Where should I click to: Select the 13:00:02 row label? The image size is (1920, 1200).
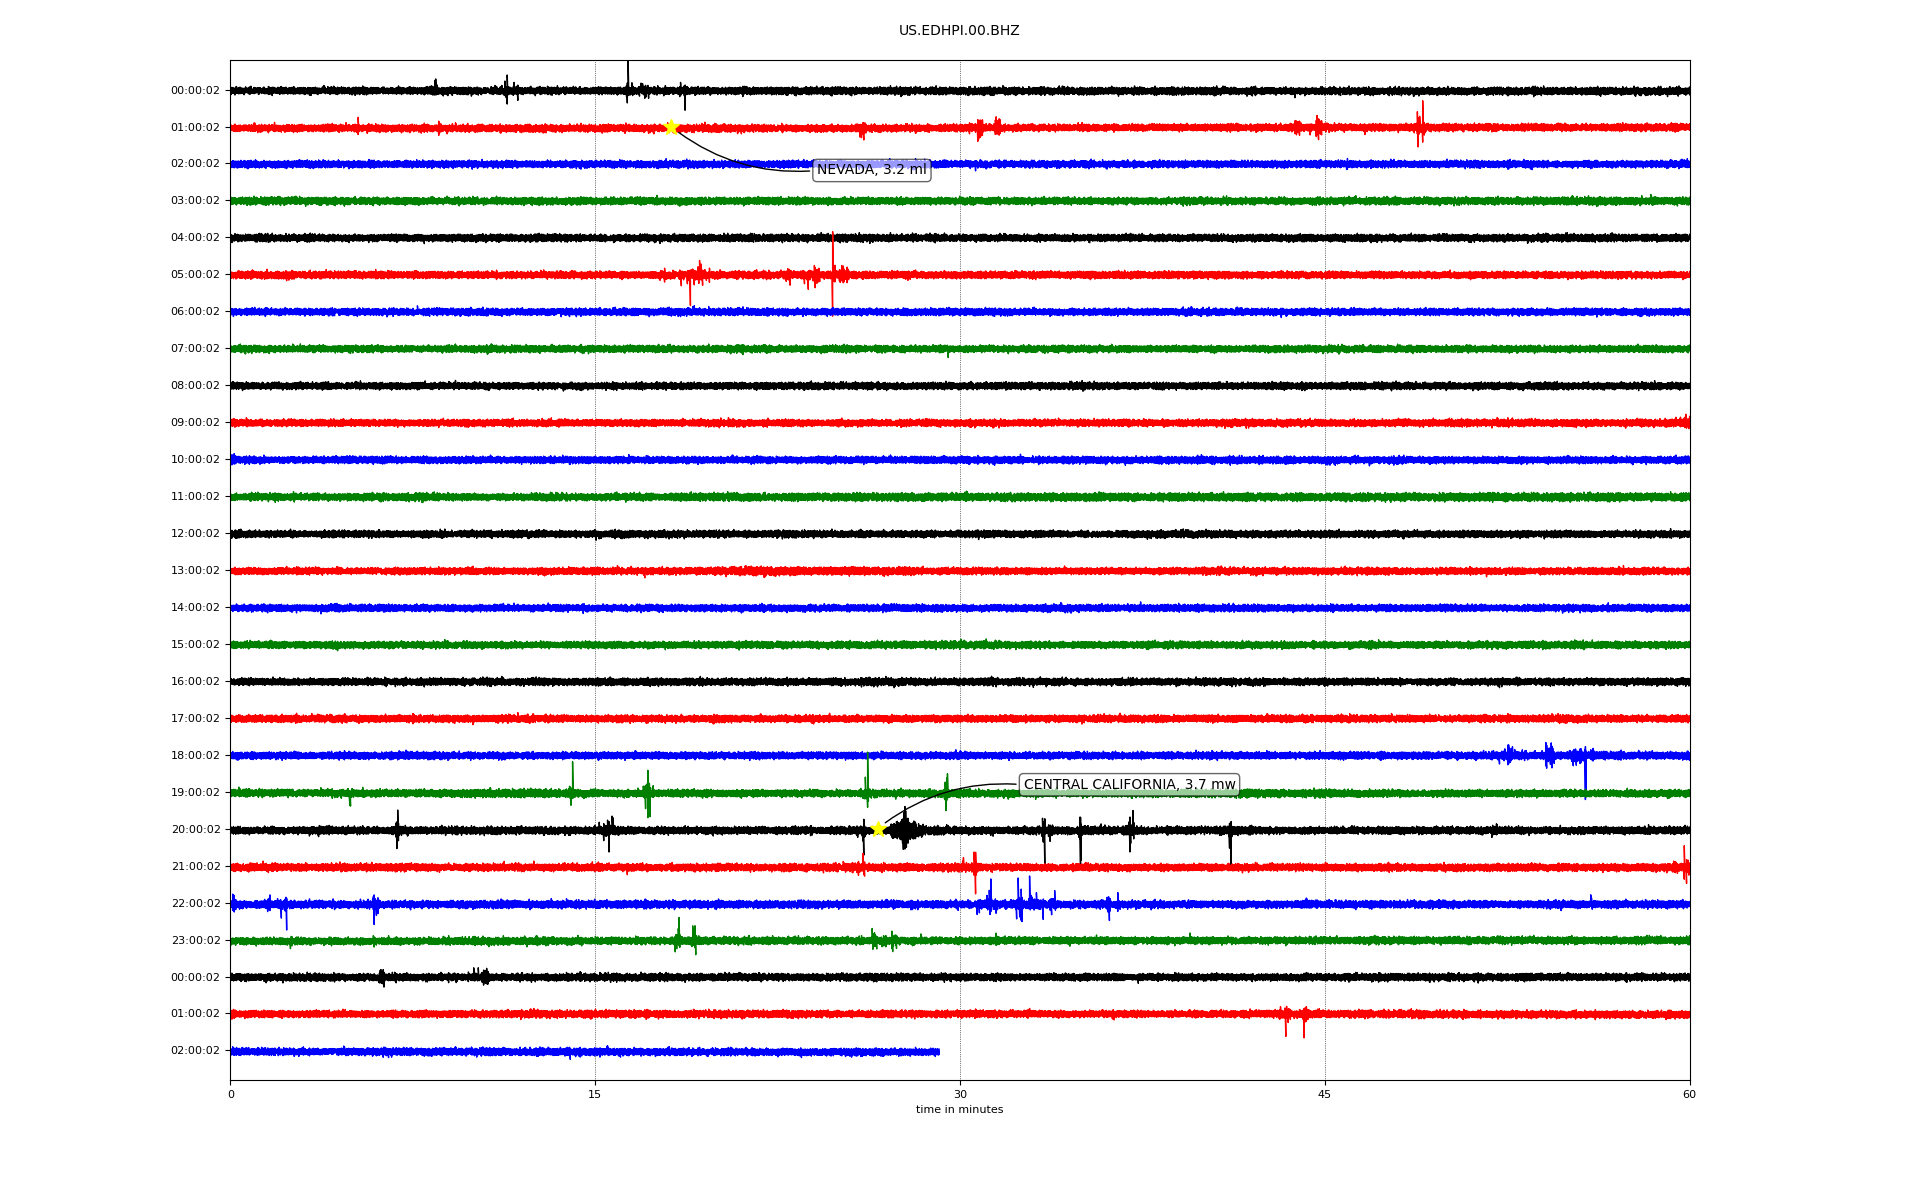[195, 571]
